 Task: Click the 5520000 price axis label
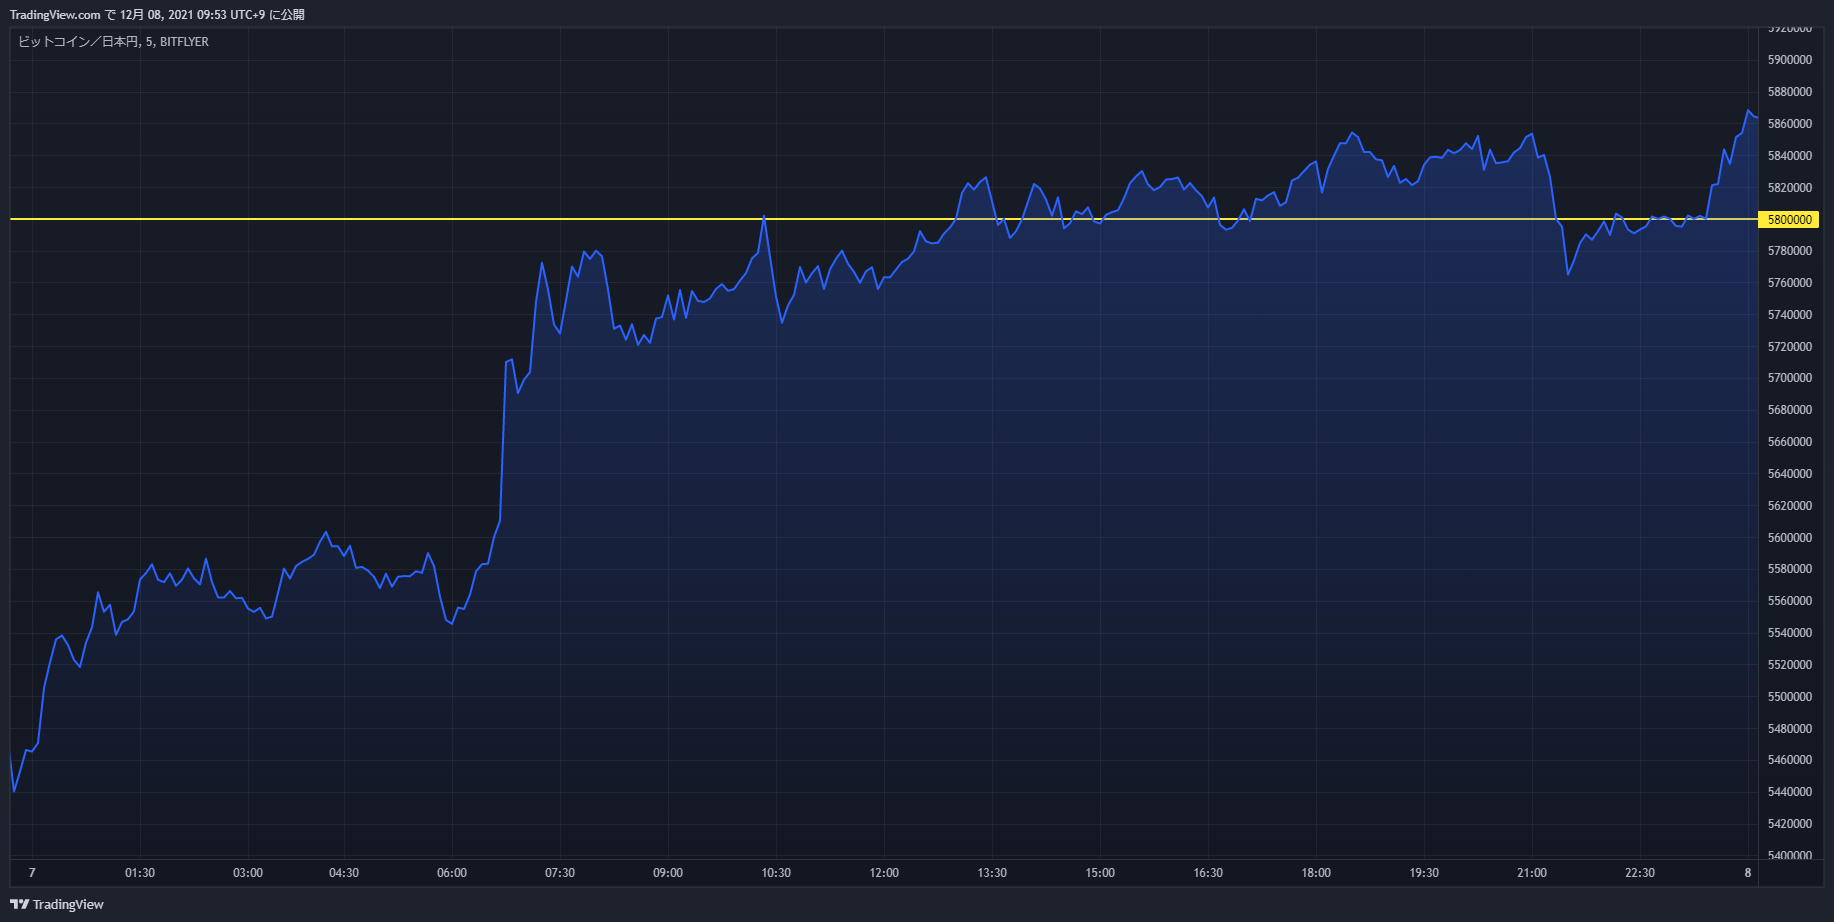tap(1790, 665)
